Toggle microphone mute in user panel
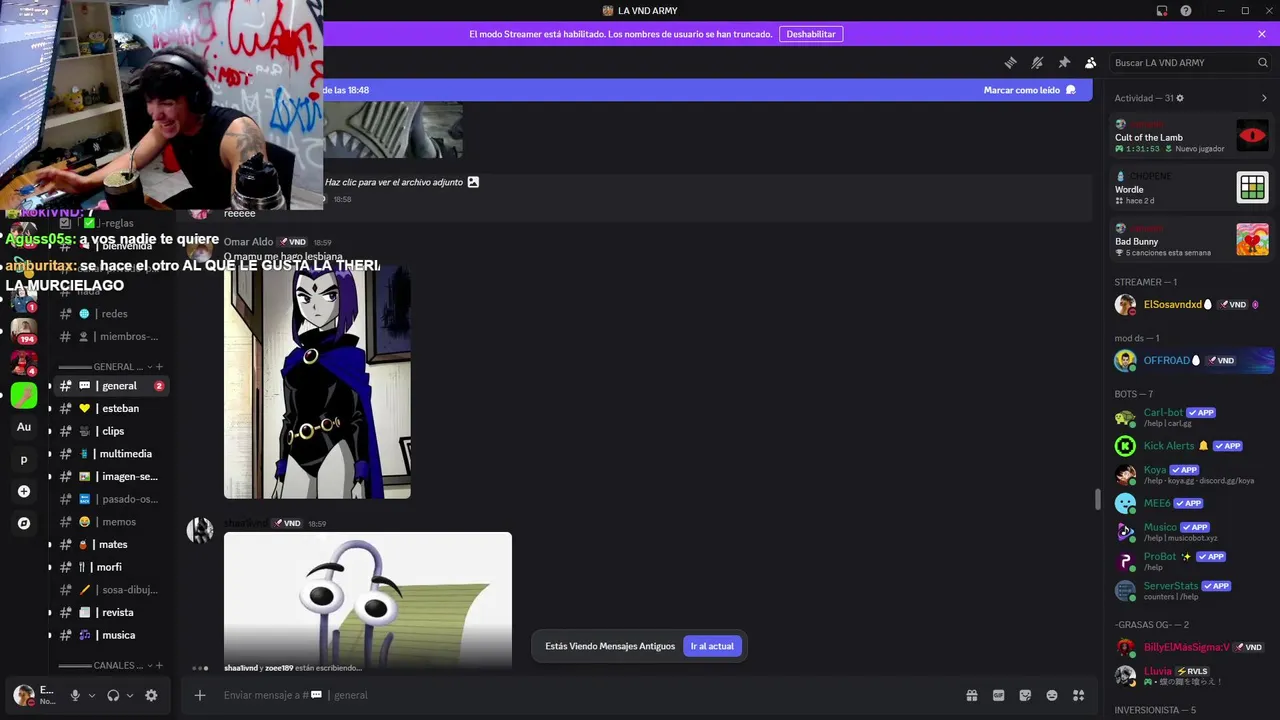 [75, 695]
